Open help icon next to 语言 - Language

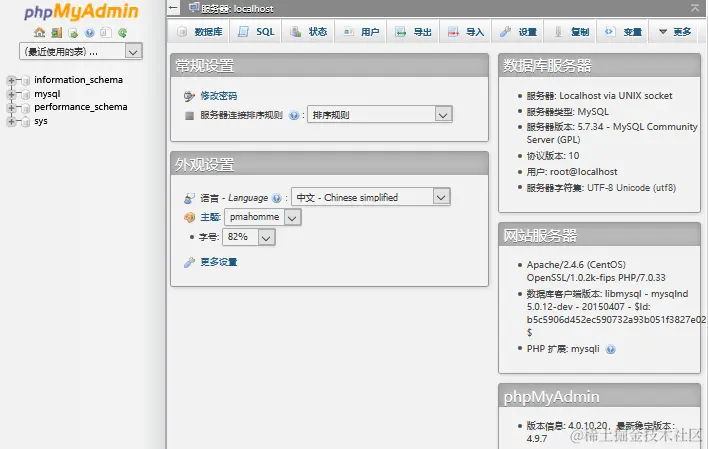pyautogui.click(x=277, y=198)
